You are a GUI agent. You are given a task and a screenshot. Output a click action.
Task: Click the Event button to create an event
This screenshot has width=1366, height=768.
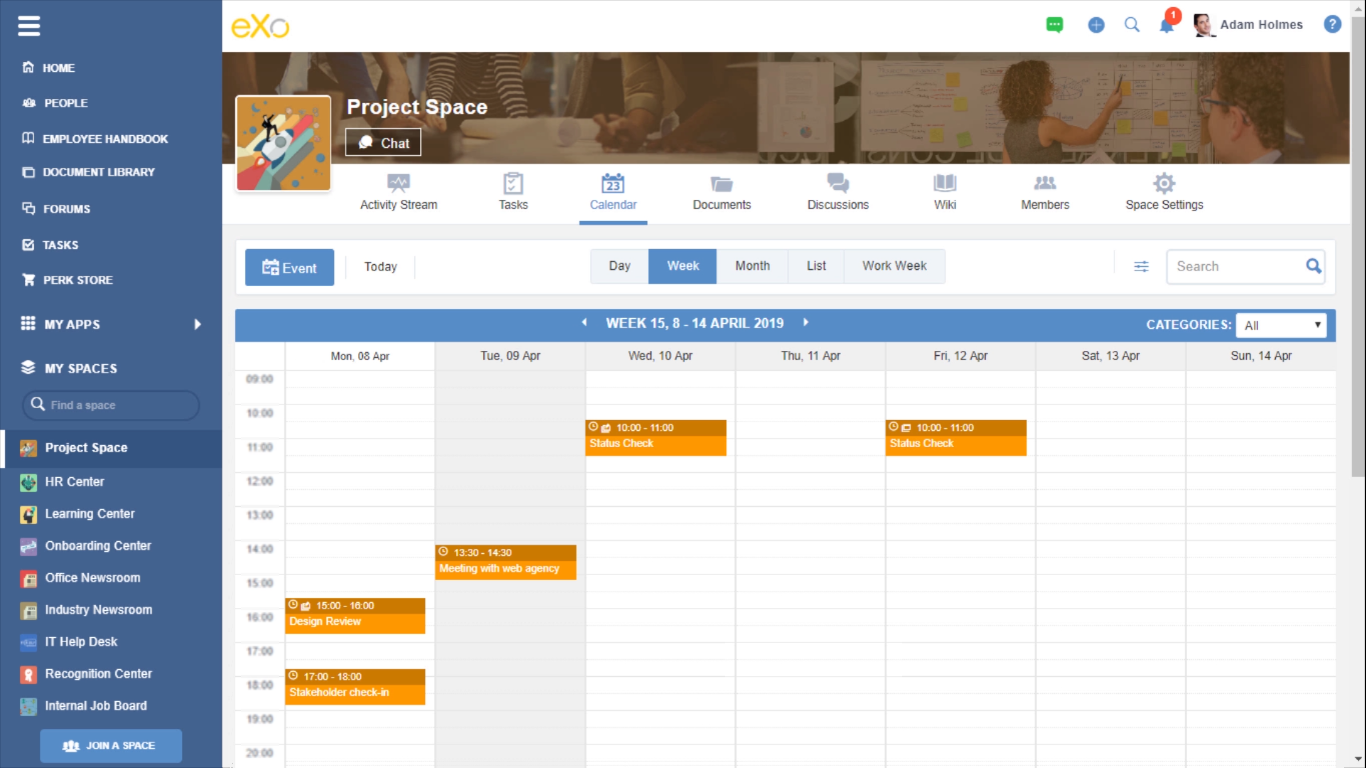tap(289, 267)
